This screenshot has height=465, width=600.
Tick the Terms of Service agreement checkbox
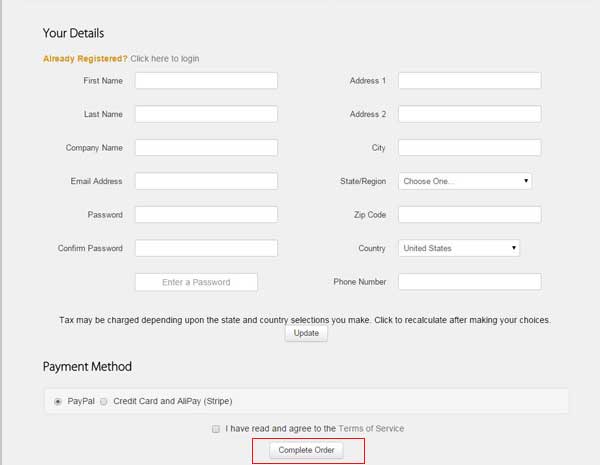pyautogui.click(x=216, y=429)
